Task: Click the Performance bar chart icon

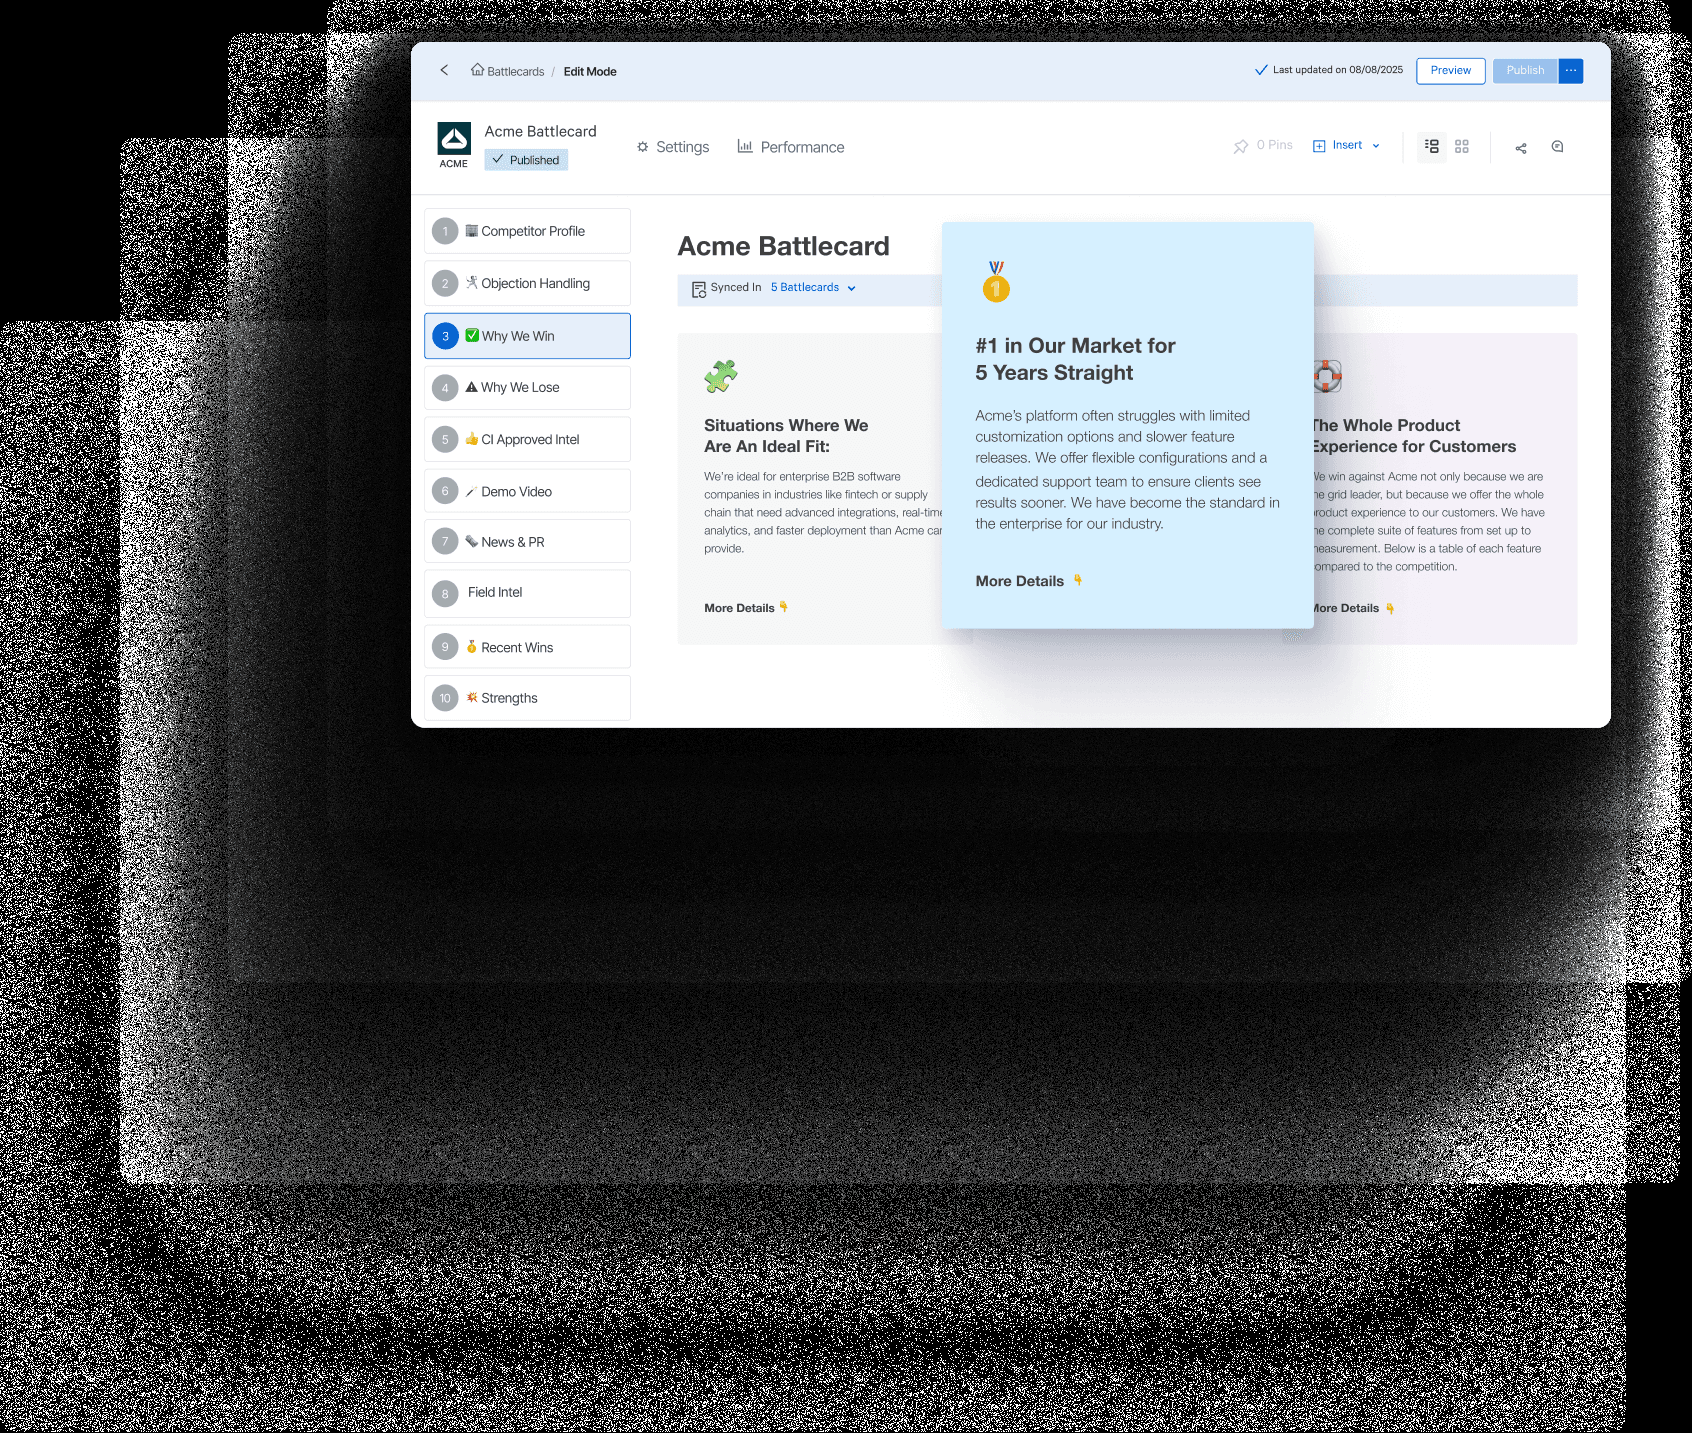Action: click(745, 146)
